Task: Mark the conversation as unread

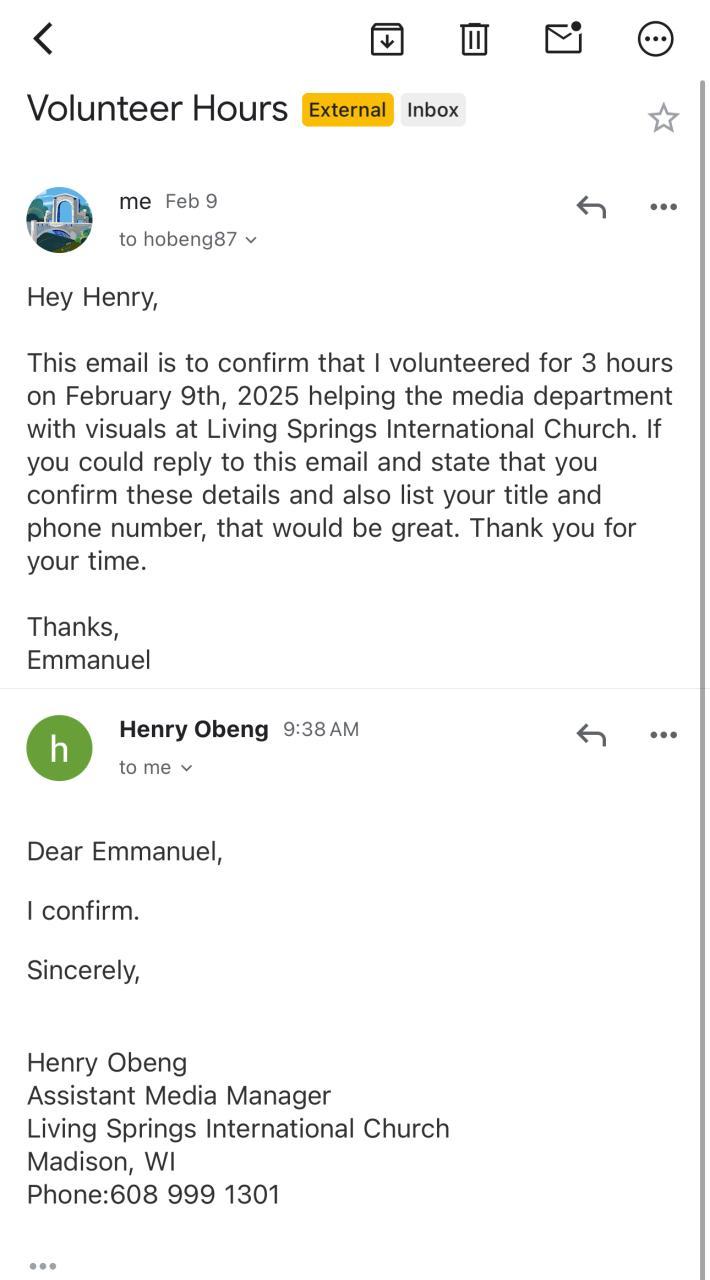Action: tap(564, 38)
